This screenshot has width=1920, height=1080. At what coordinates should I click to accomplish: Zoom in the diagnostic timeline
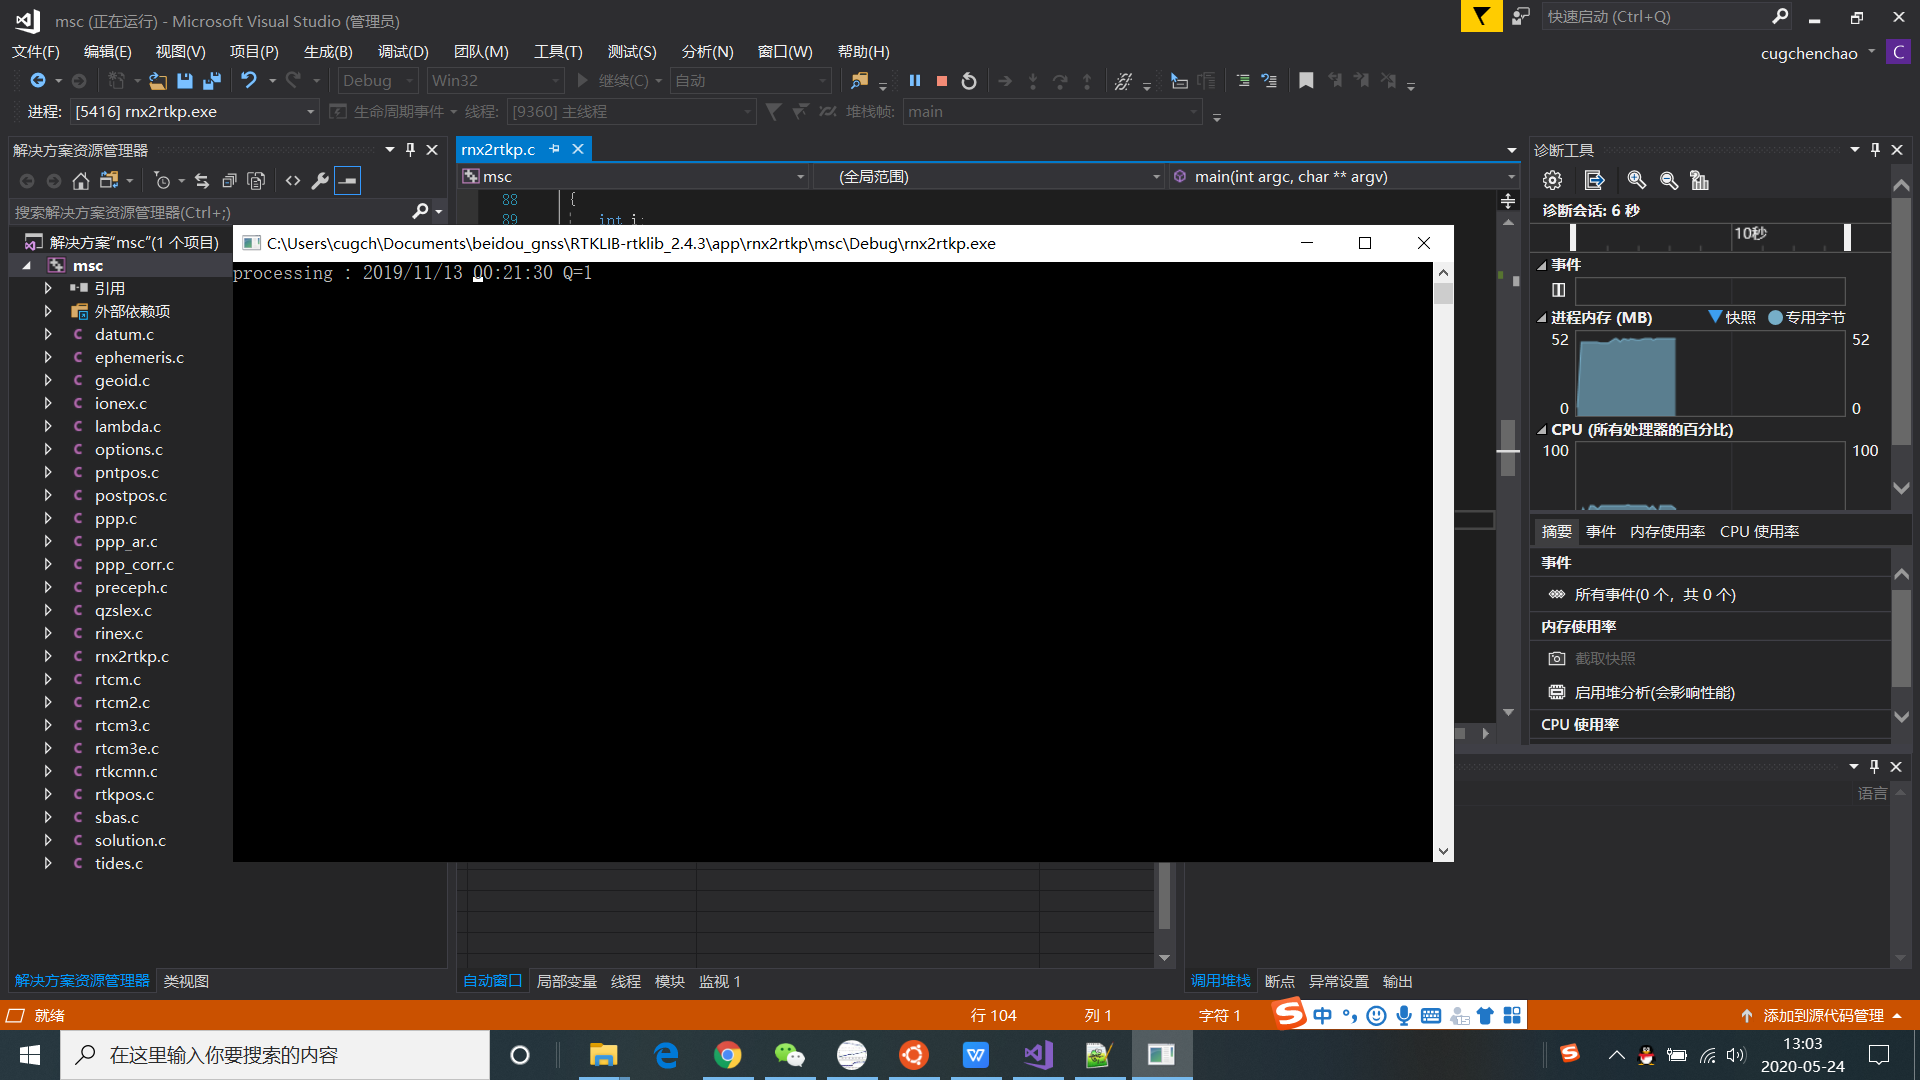(1636, 180)
